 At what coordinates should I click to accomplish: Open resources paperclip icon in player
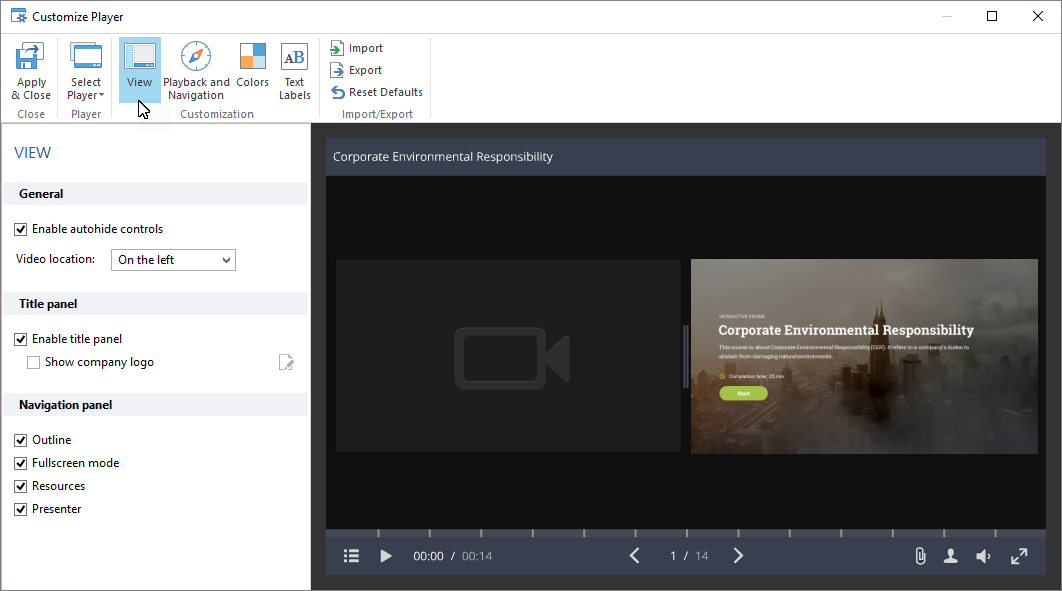pyautogui.click(x=920, y=556)
